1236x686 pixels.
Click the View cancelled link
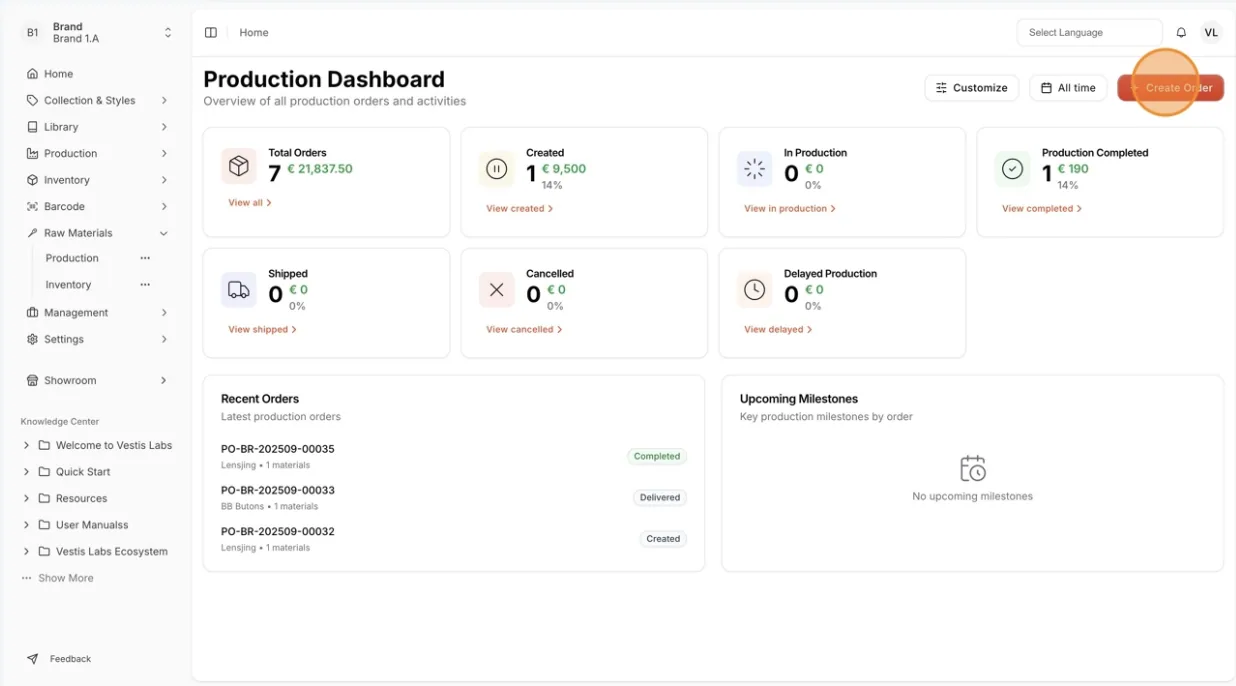coord(524,330)
